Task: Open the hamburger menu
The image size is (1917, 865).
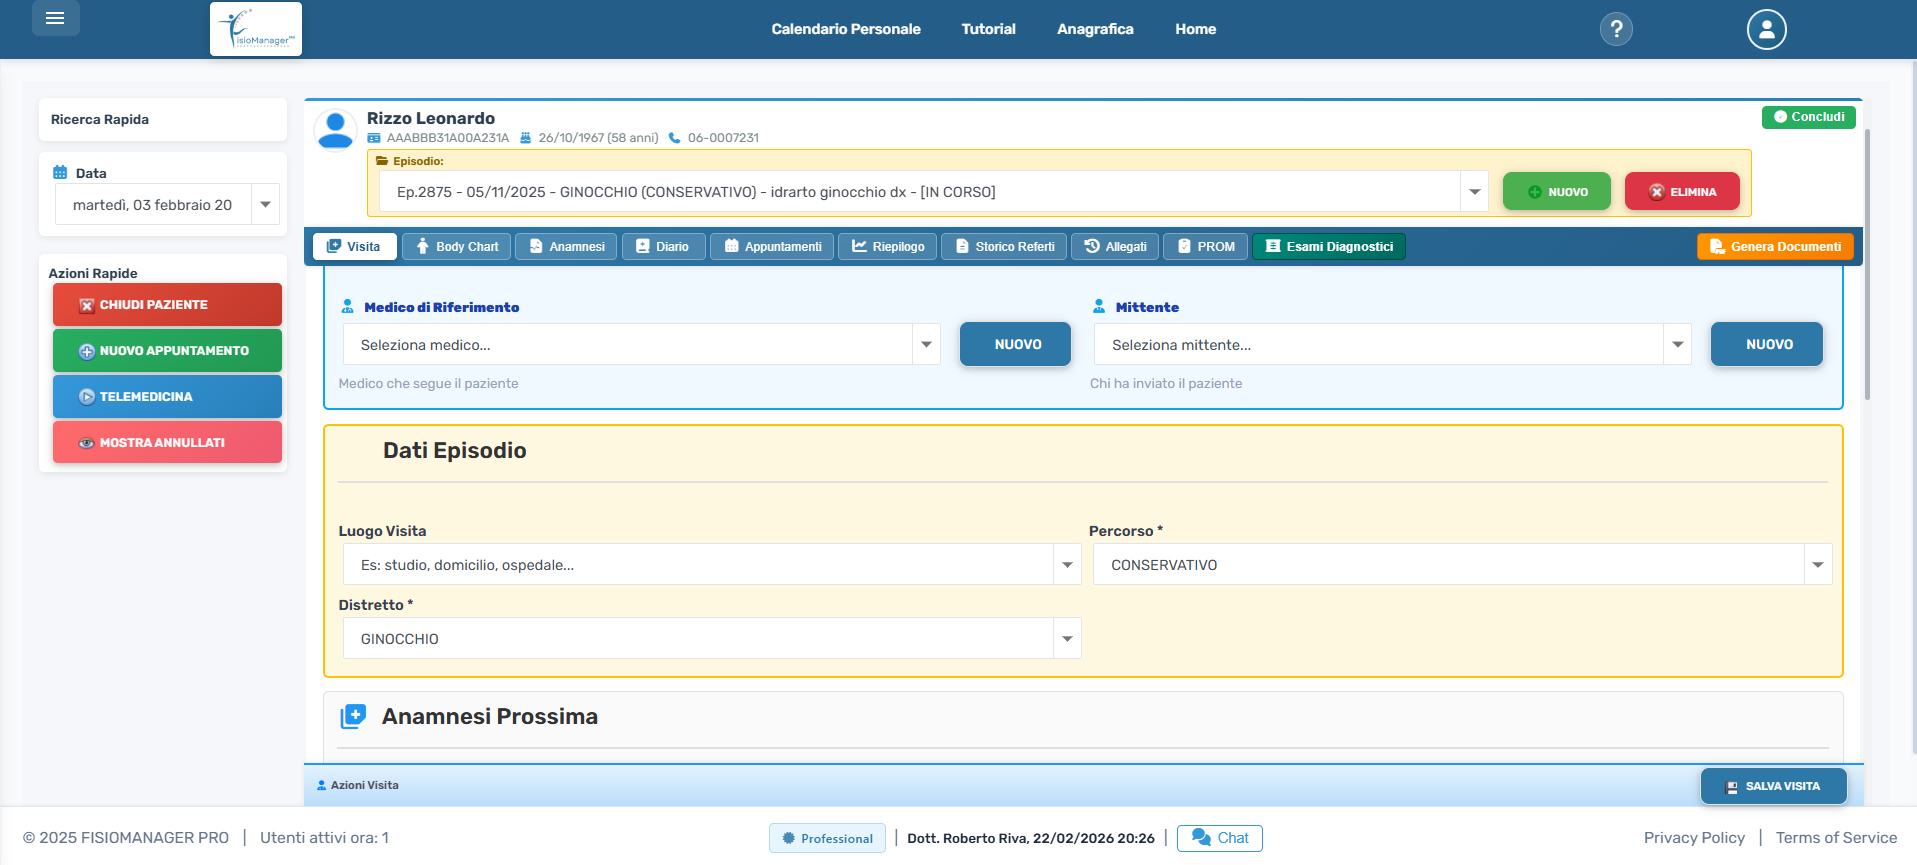Action: click(x=55, y=19)
